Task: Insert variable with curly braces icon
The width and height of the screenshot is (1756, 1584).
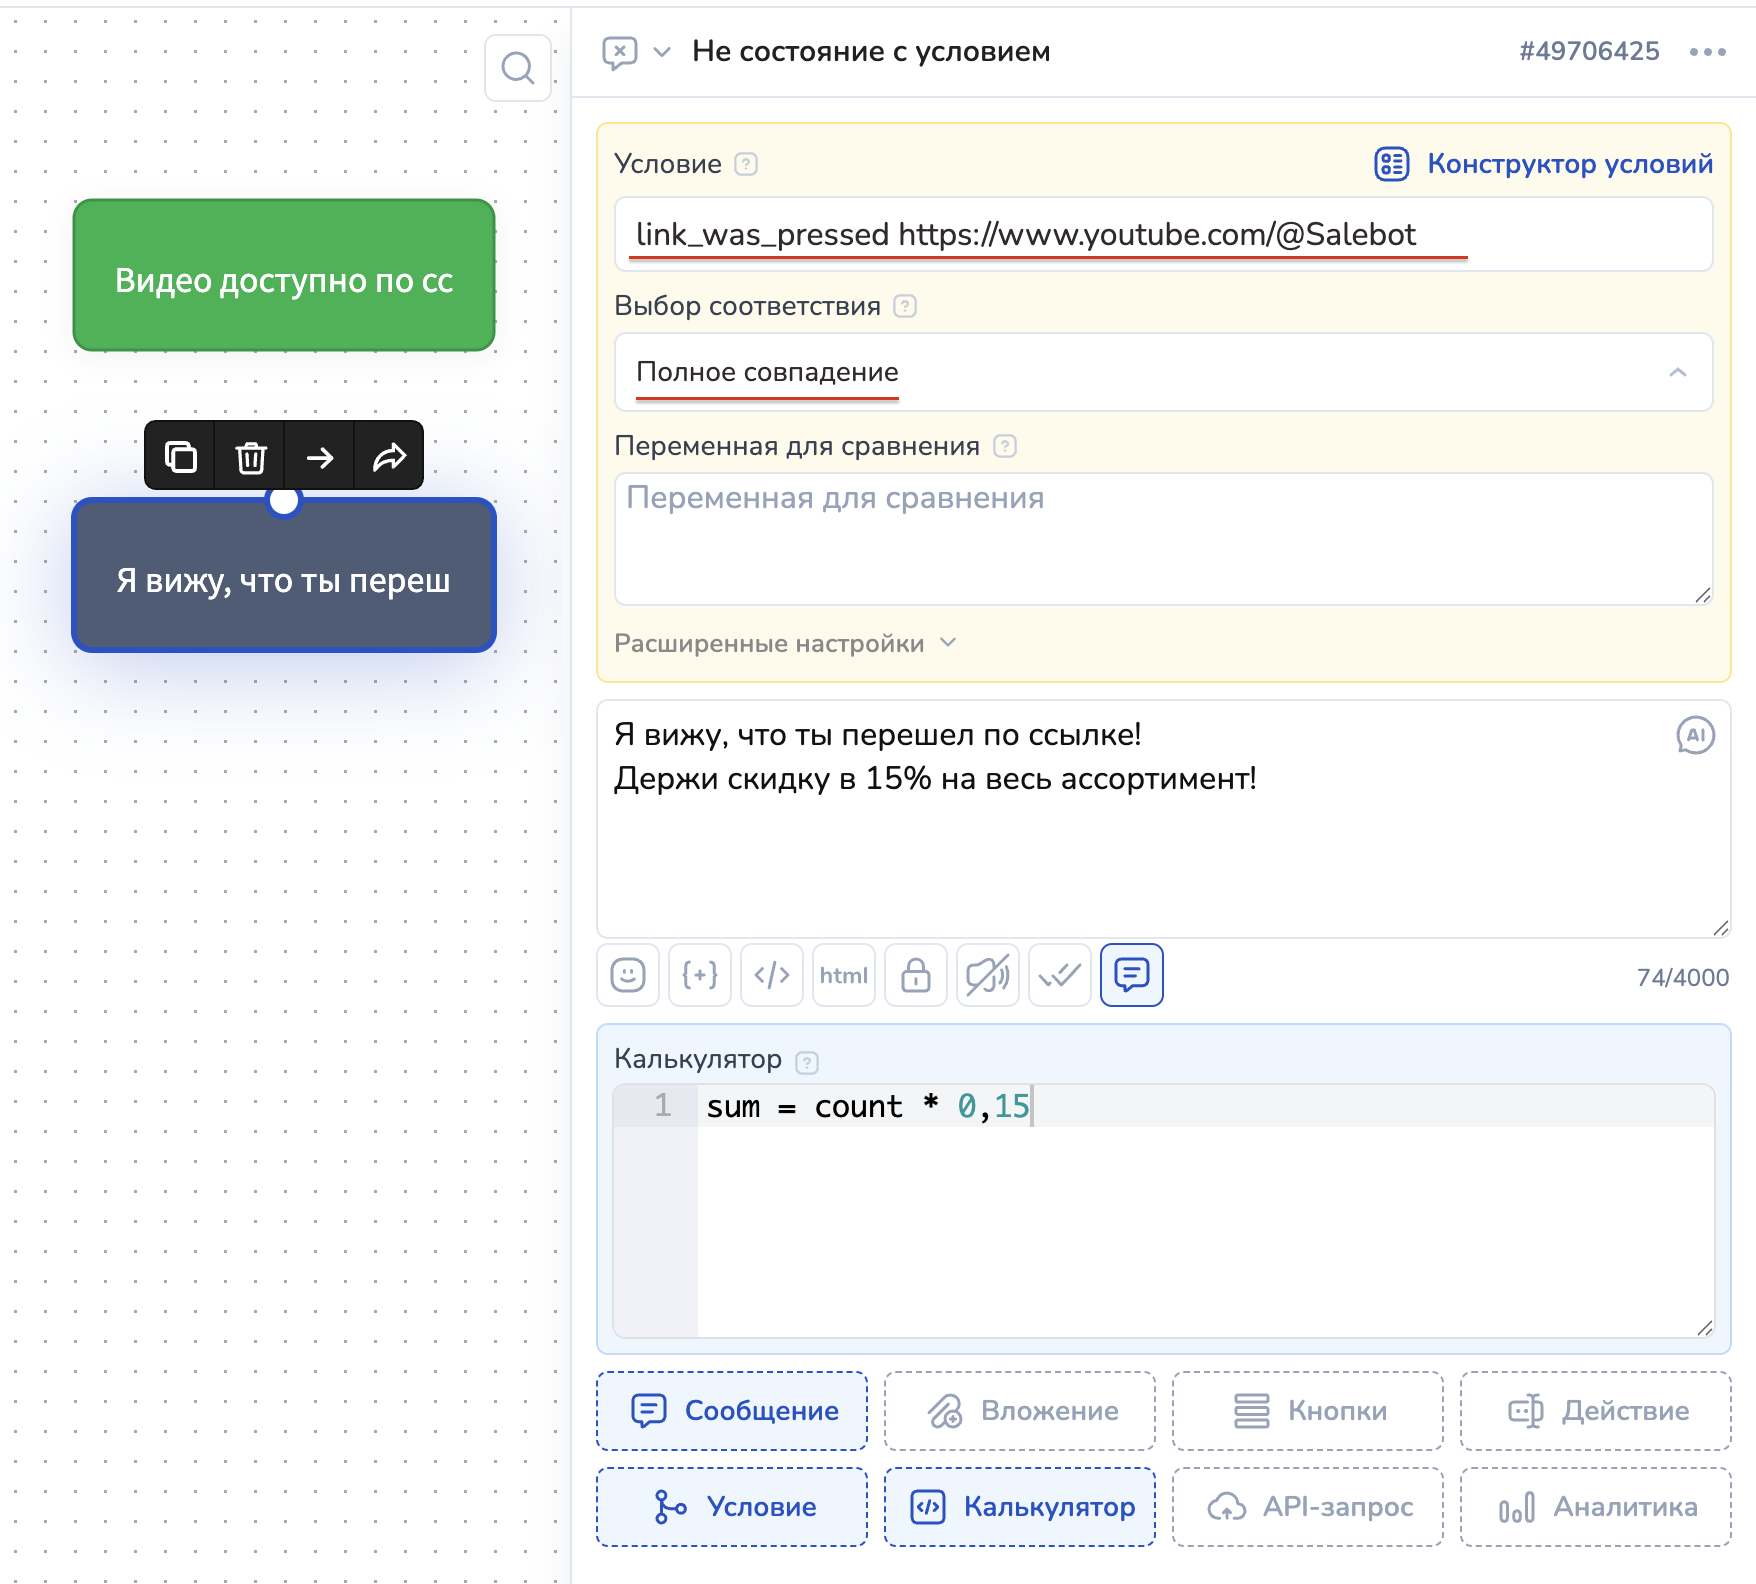Action: 700,975
